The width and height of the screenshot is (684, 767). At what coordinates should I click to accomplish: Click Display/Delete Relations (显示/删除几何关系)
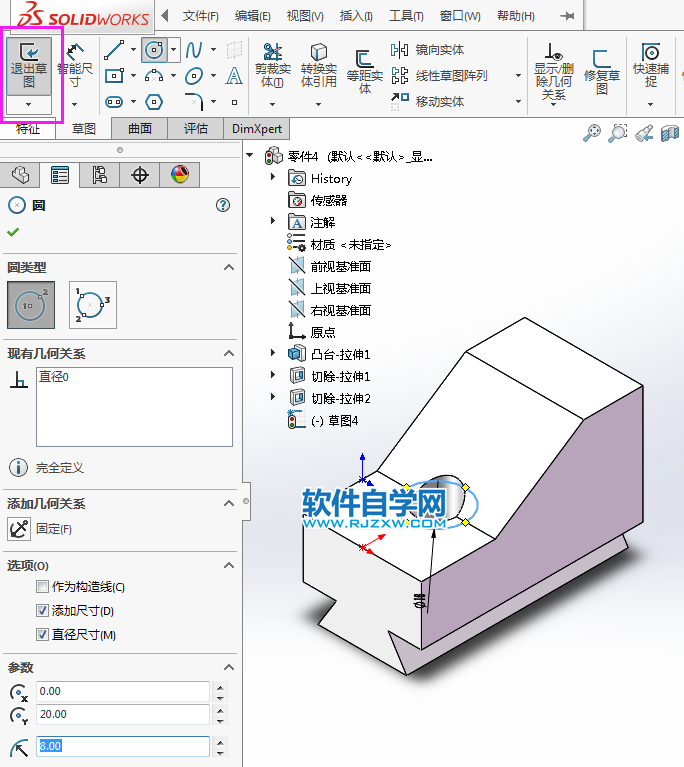553,71
